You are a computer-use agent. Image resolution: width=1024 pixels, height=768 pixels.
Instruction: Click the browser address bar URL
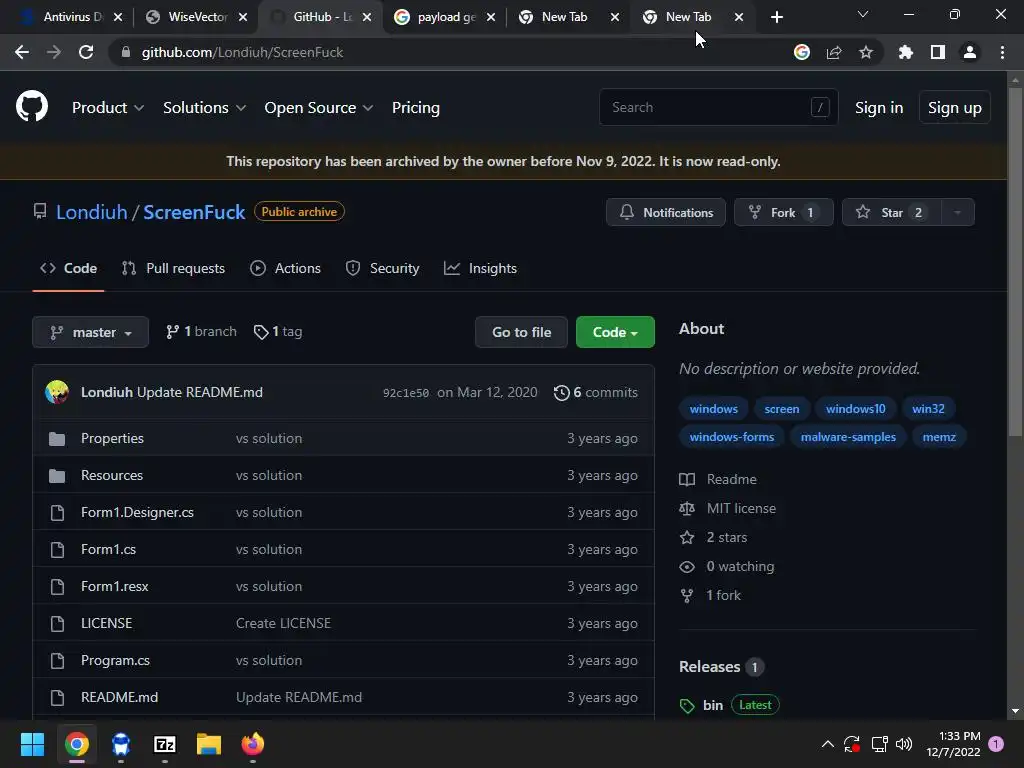click(x=242, y=52)
